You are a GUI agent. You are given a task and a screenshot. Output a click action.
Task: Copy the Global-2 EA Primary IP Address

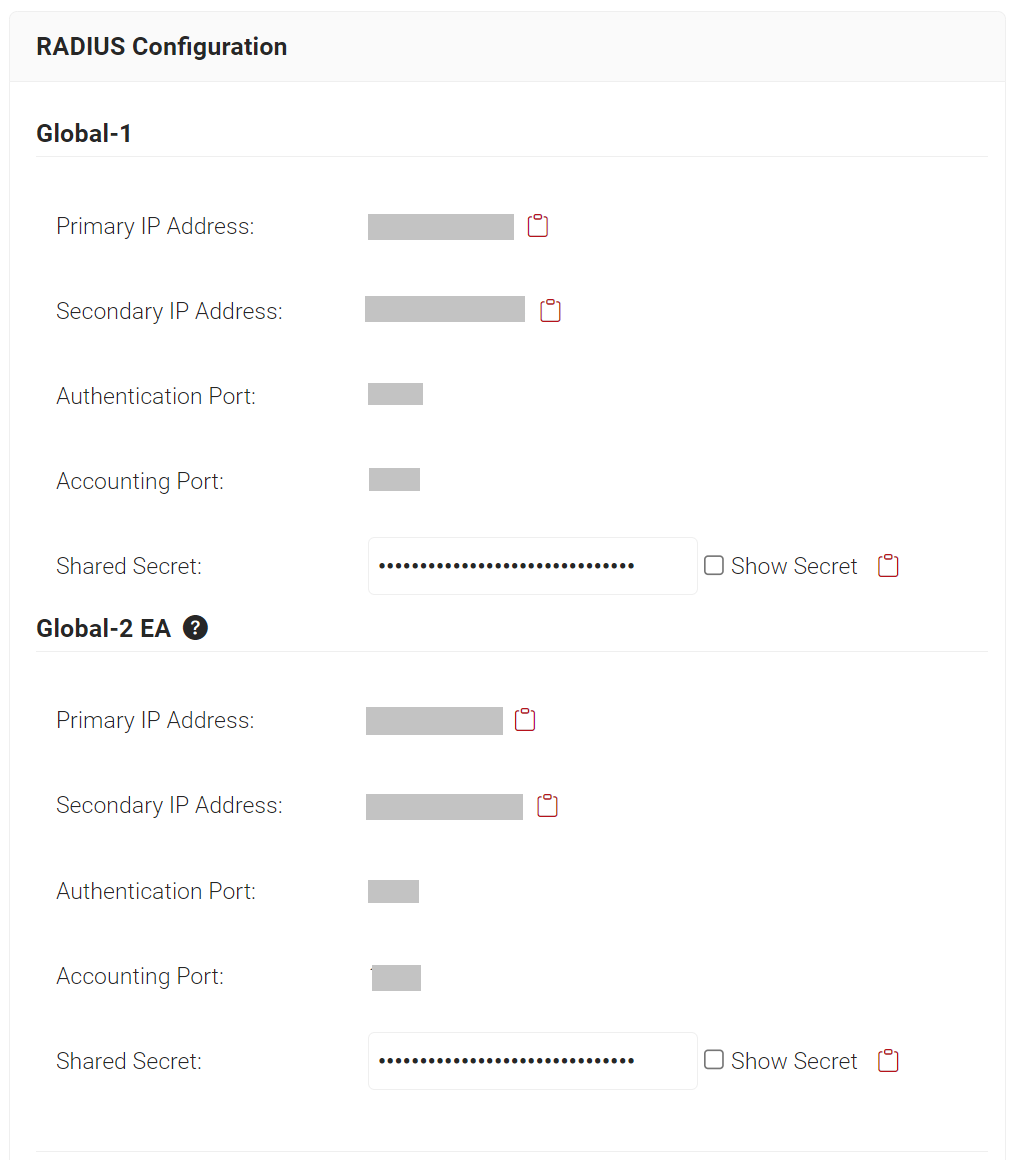point(525,720)
